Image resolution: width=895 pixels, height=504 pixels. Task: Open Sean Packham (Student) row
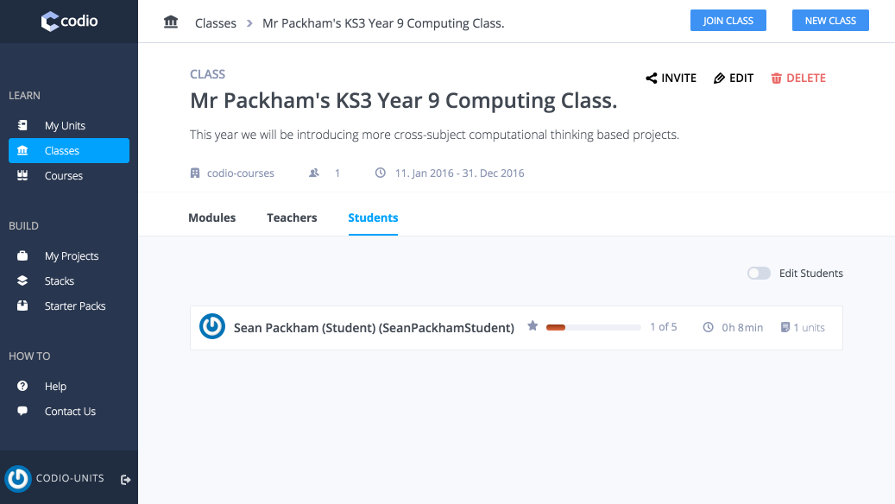[x=516, y=328]
